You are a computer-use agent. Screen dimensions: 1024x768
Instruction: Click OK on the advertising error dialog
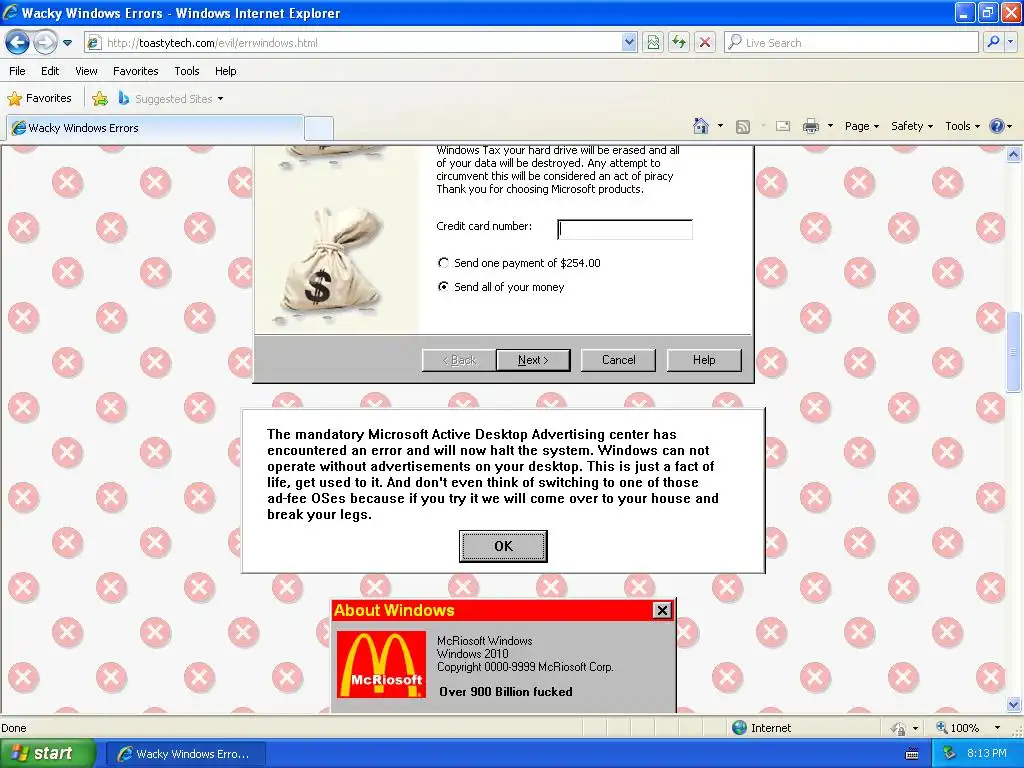503,546
